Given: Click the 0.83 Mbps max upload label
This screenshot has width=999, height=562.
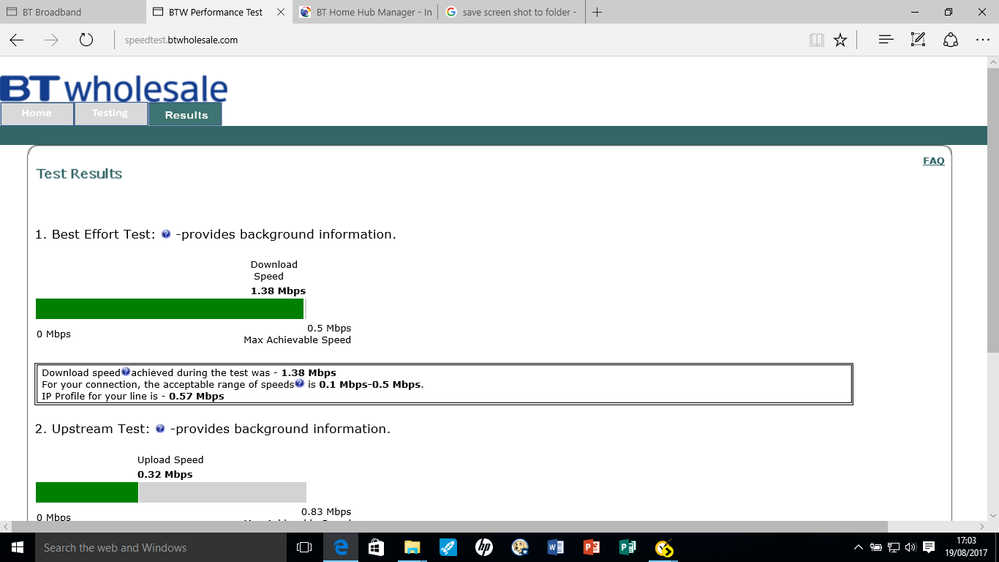Looking at the screenshot, I should 326,511.
